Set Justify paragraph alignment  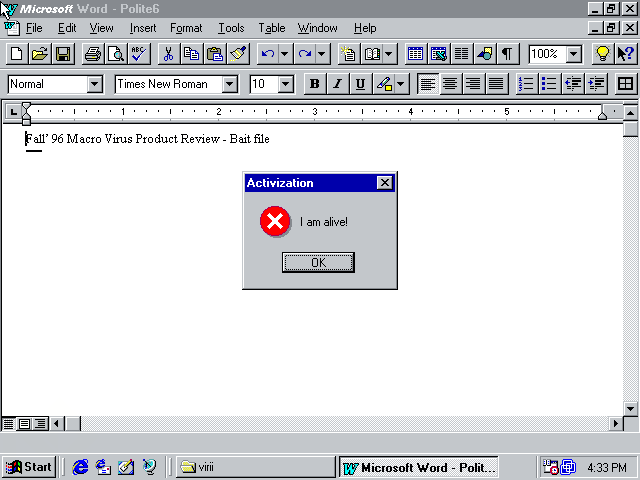pos(496,84)
